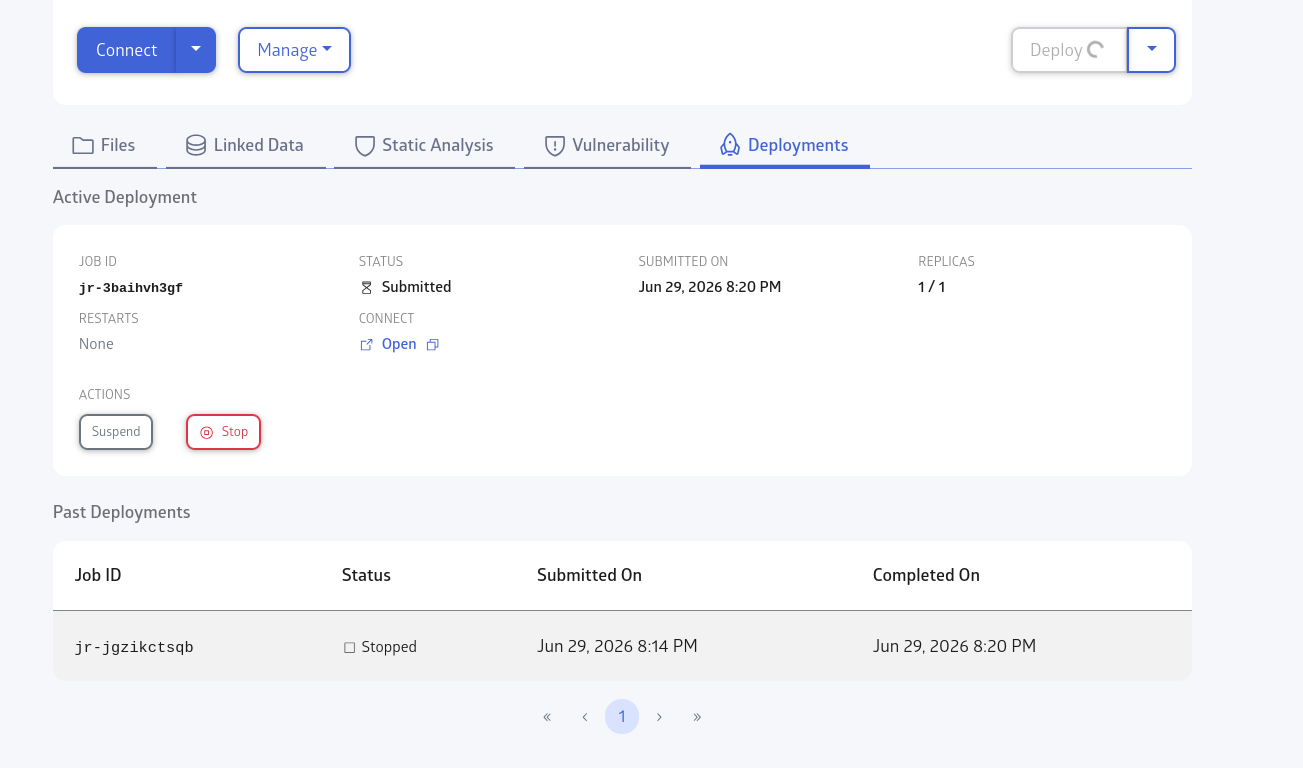Click the Submitted On column header
This screenshot has height=768, width=1303.
coord(589,575)
